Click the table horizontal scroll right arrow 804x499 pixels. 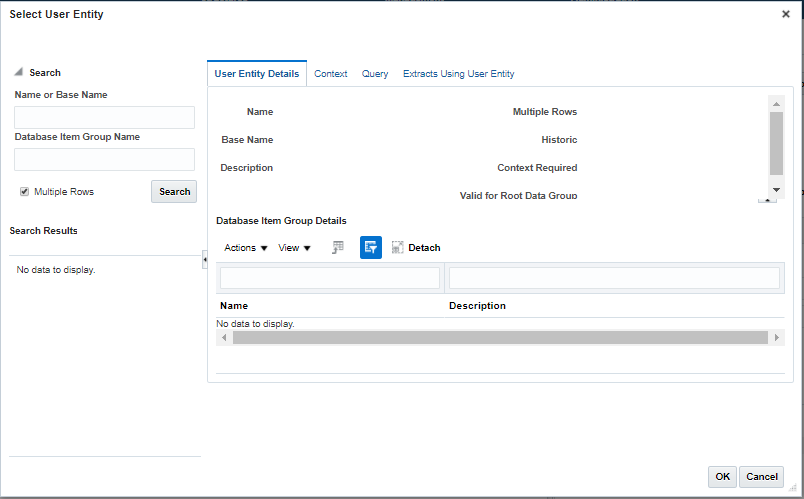777,337
